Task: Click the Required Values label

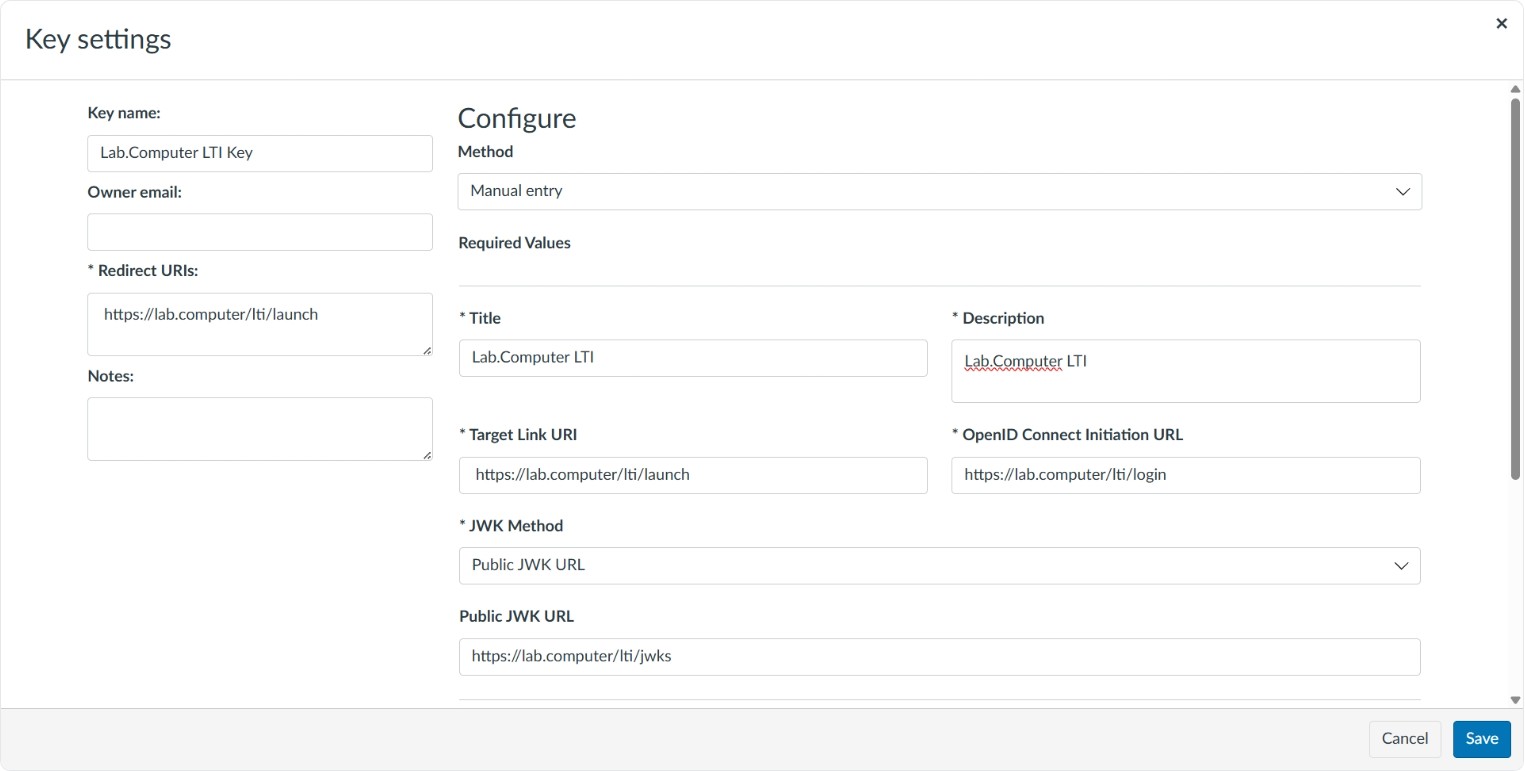Action: click(x=514, y=243)
